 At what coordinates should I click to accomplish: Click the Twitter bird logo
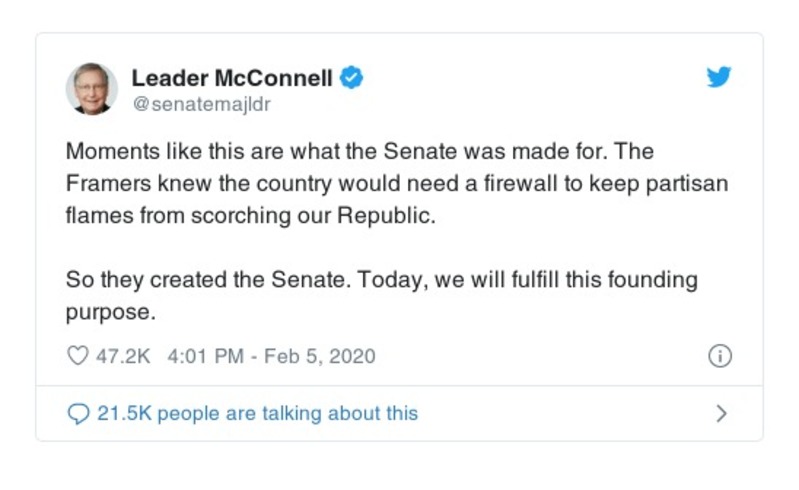pos(719,78)
